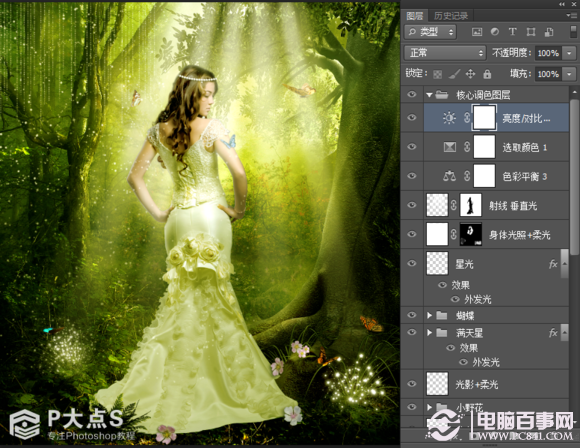The width and height of the screenshot is (580, 448).
Task: Expand the 满天星 group triangle
Action: [429, 333]
